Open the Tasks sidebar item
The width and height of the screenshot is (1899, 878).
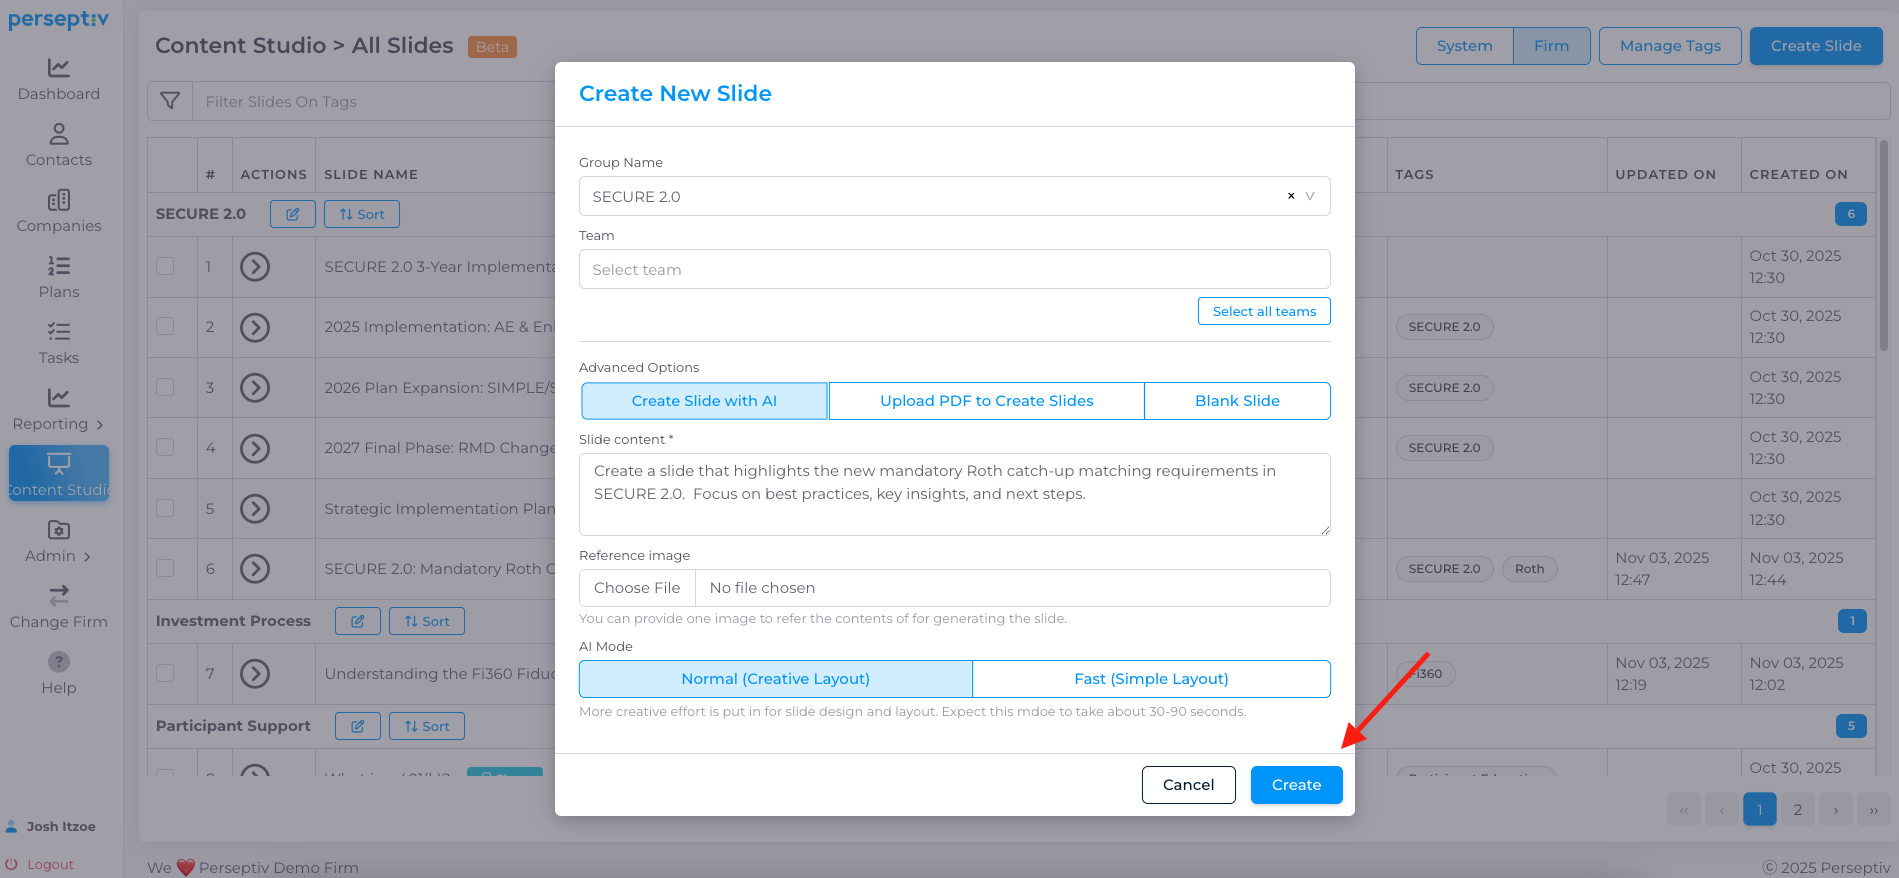(59, 343)
